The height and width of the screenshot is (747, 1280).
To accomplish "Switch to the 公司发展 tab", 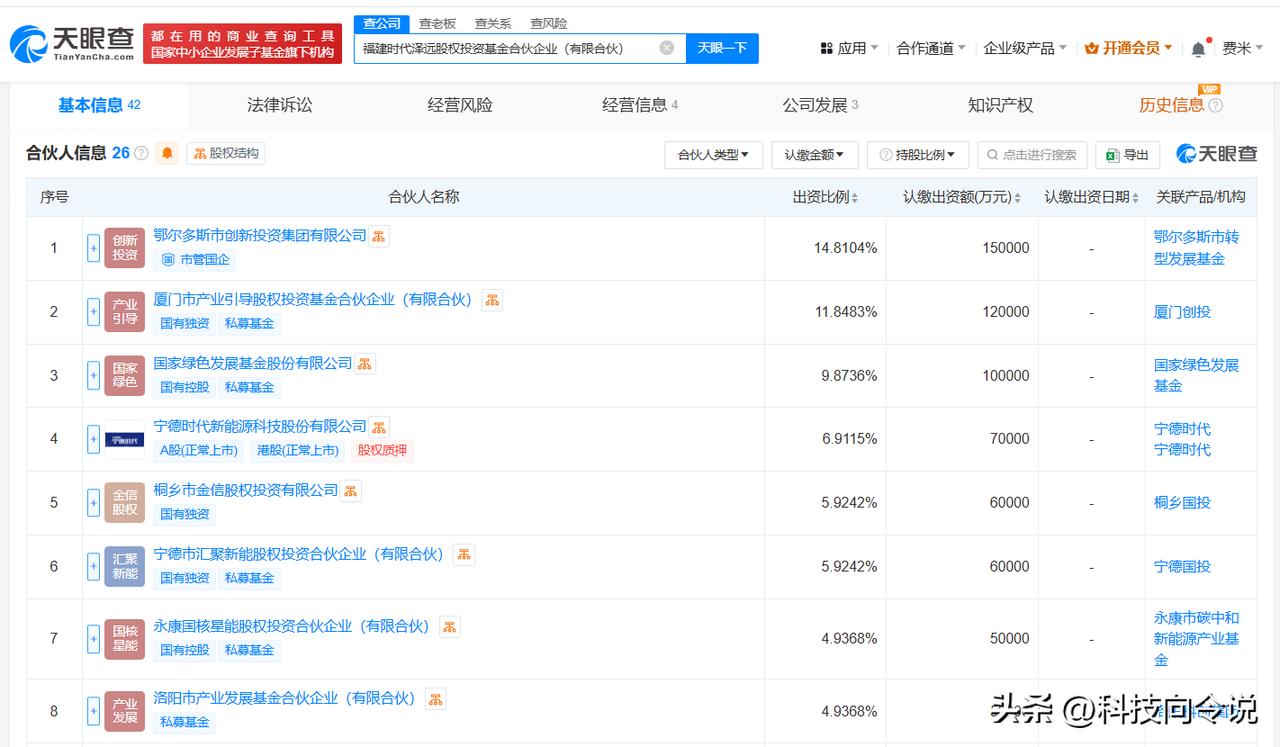I will pyautogui.click(x=820, y=105).
